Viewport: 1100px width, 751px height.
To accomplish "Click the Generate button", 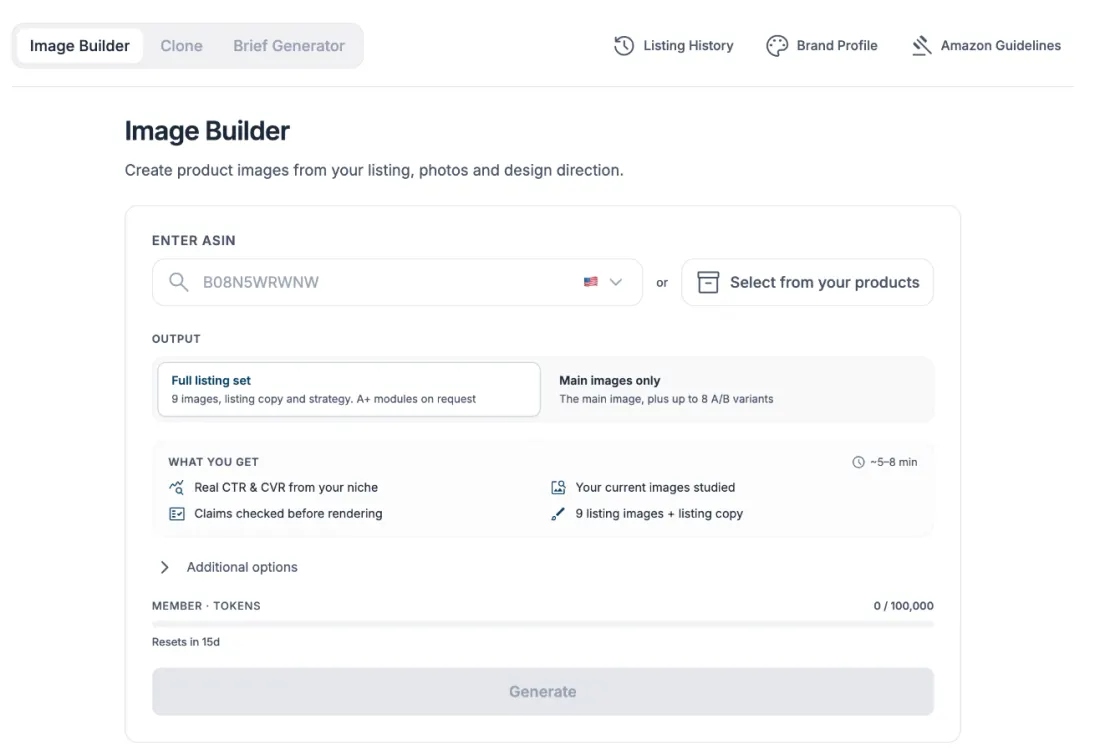I will (543, 691).
